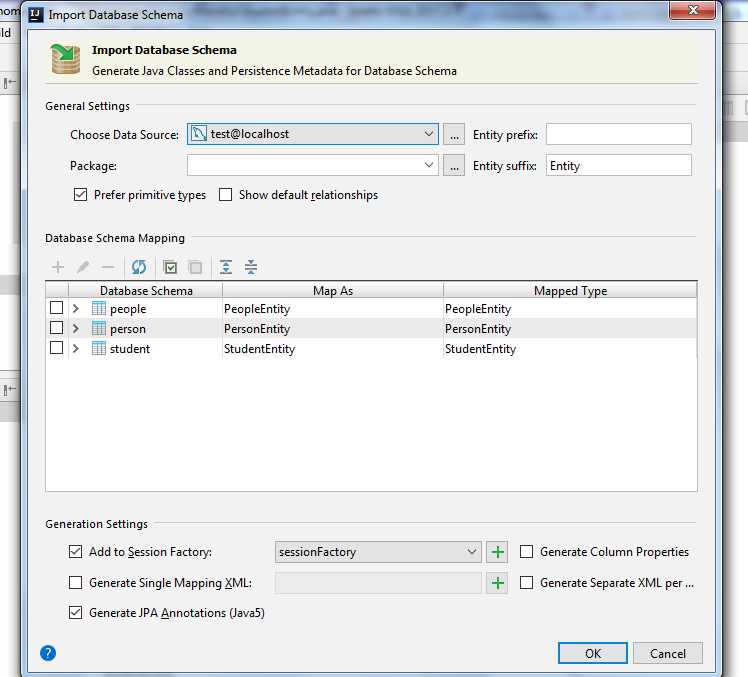Click the remove minus icon in toolbar
748x677 pixels.
108,267
